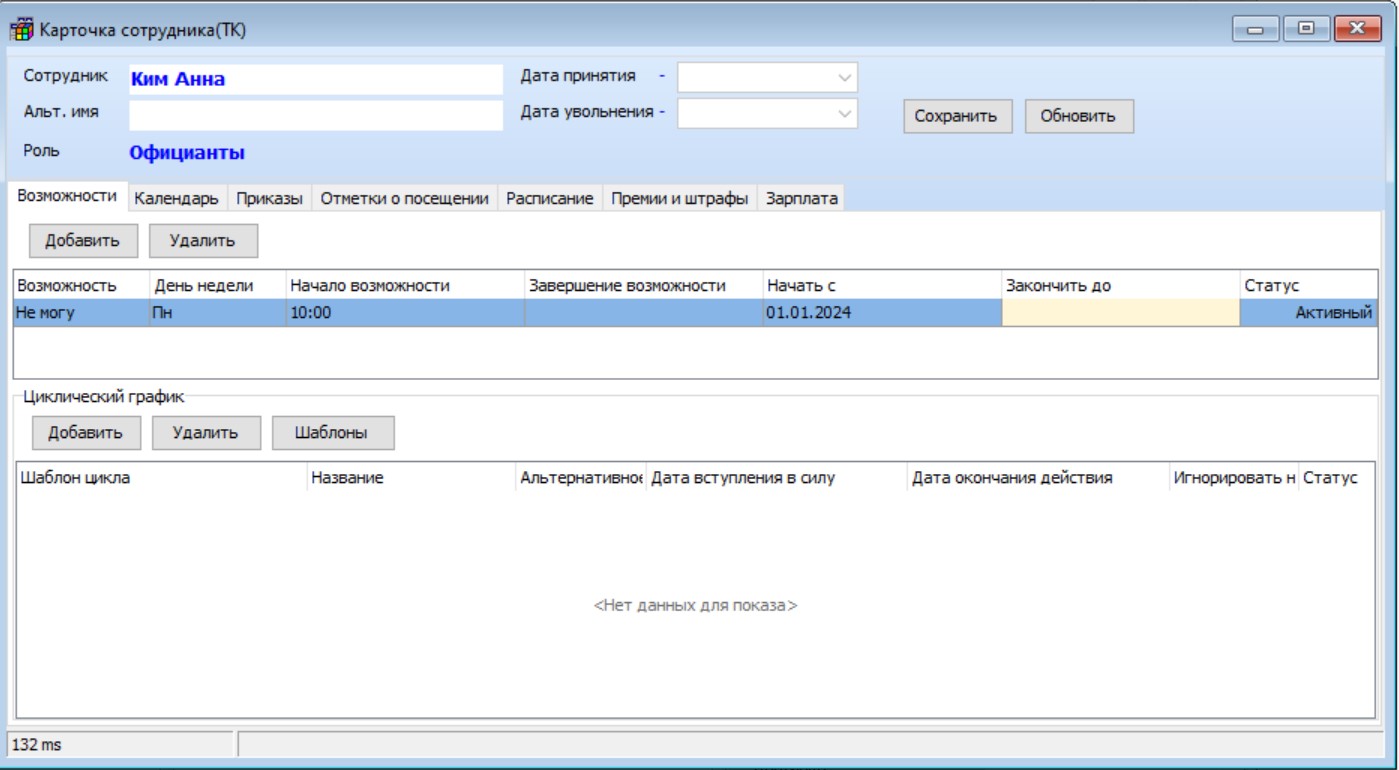This screenshot has height=770, width=1399.
Task: Click the День недели column header
Action: 217,286
